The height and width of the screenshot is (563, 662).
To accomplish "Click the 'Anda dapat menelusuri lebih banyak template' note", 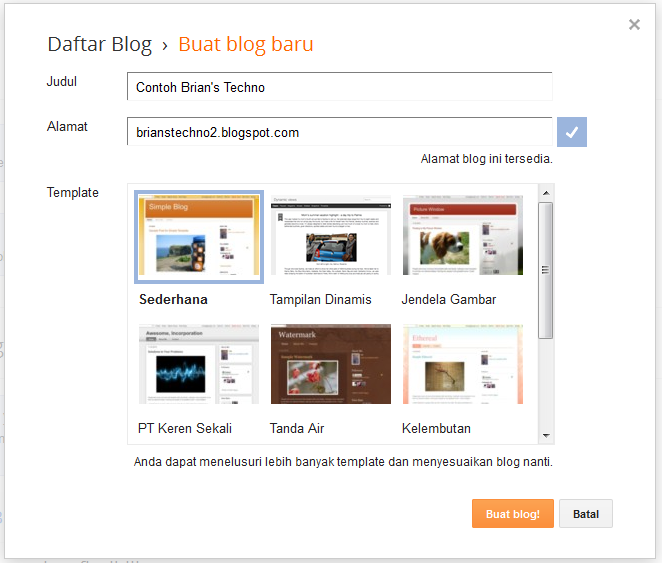I will click(343, 462).
